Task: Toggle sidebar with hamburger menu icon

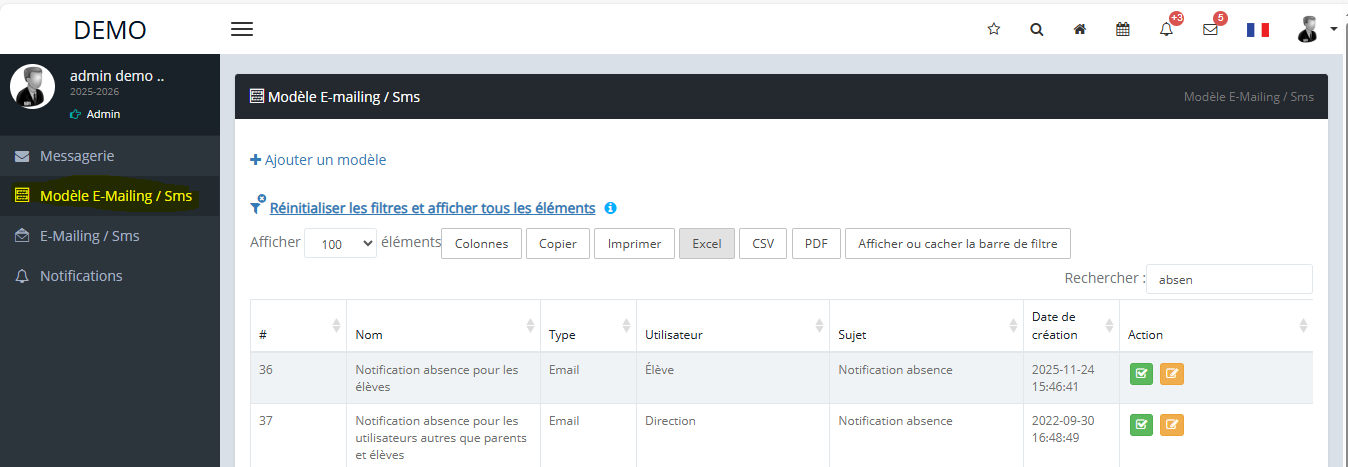Action: (242, 29)
